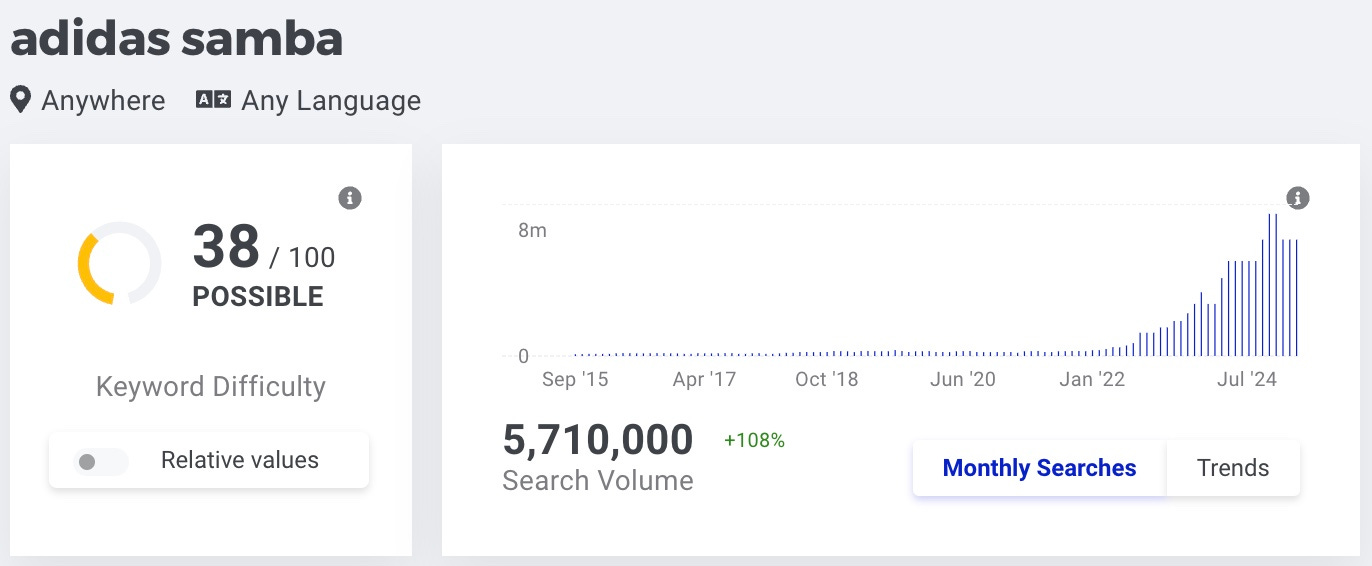1372x566 pixels.
Task: Click the 38 / 100 difficulty score
Action: [264, 247]
